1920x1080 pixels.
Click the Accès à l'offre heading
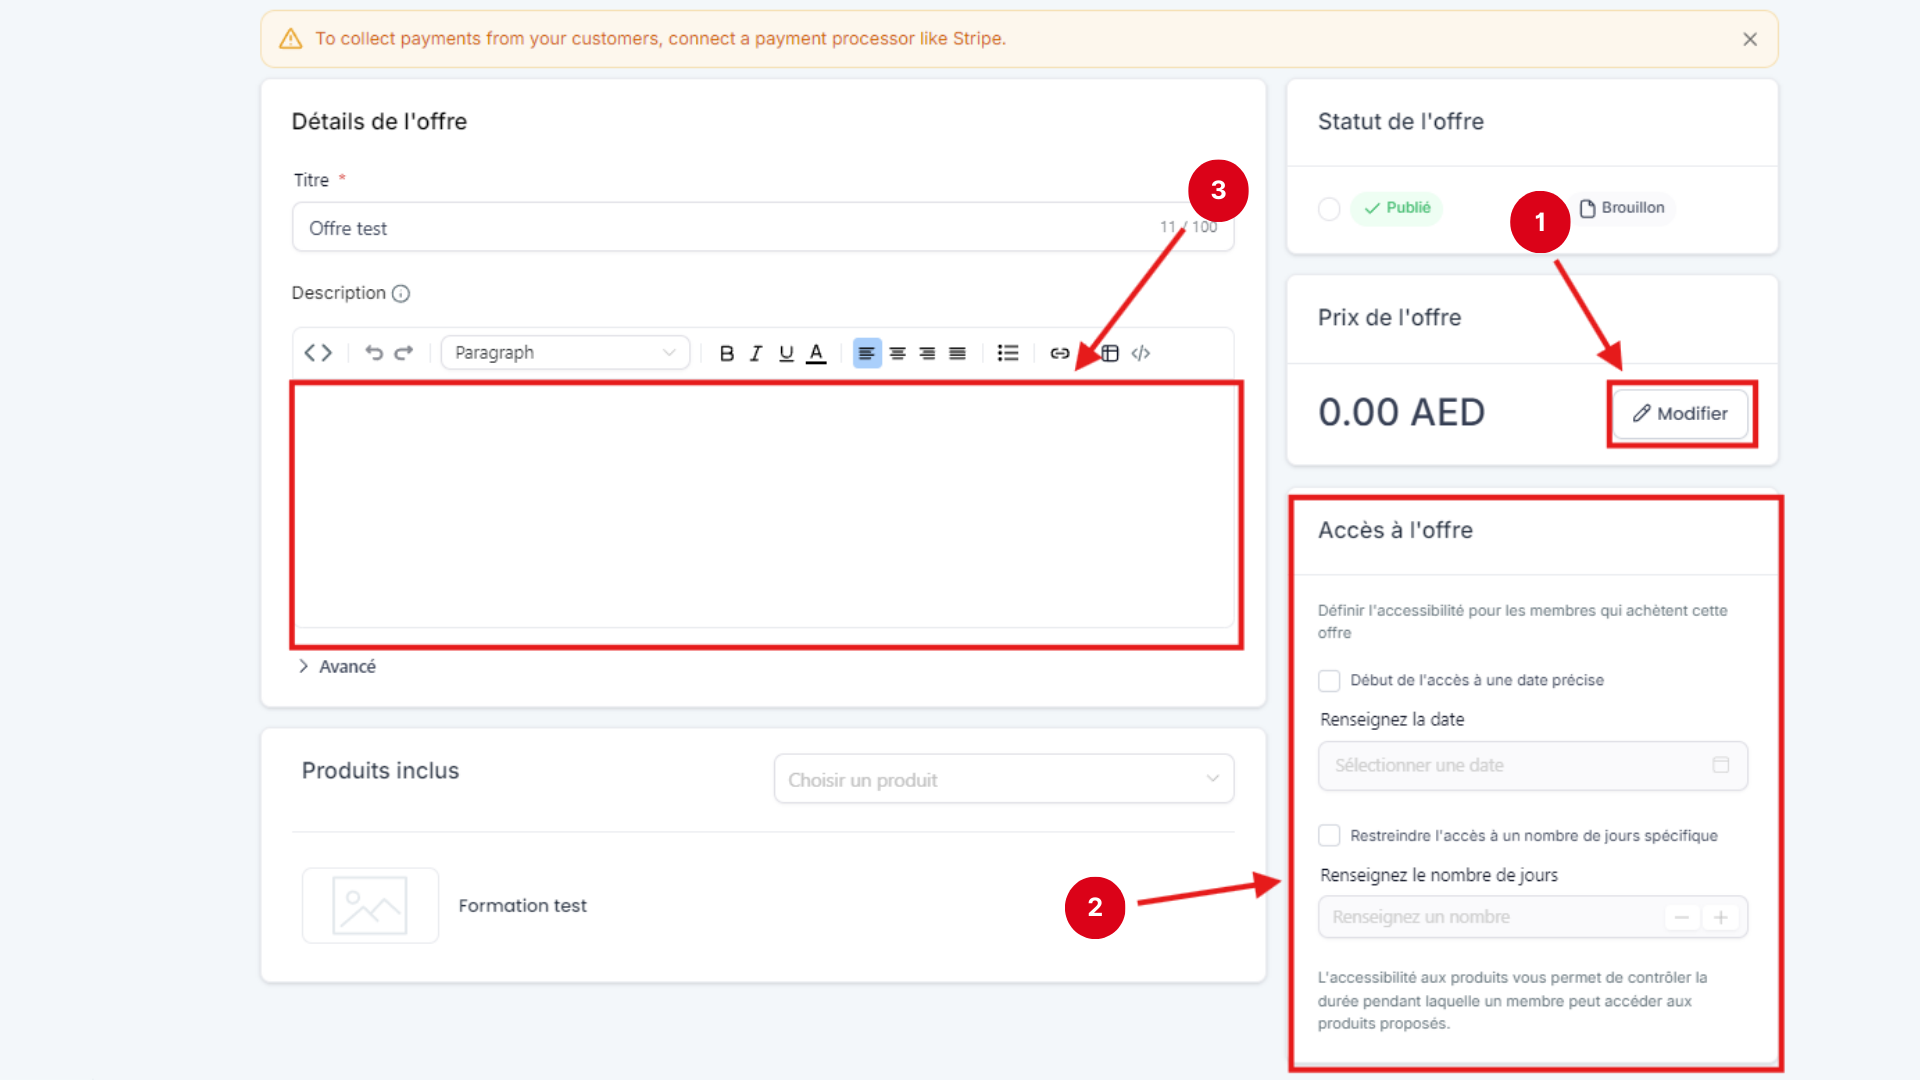click(x=1395, y=530)
